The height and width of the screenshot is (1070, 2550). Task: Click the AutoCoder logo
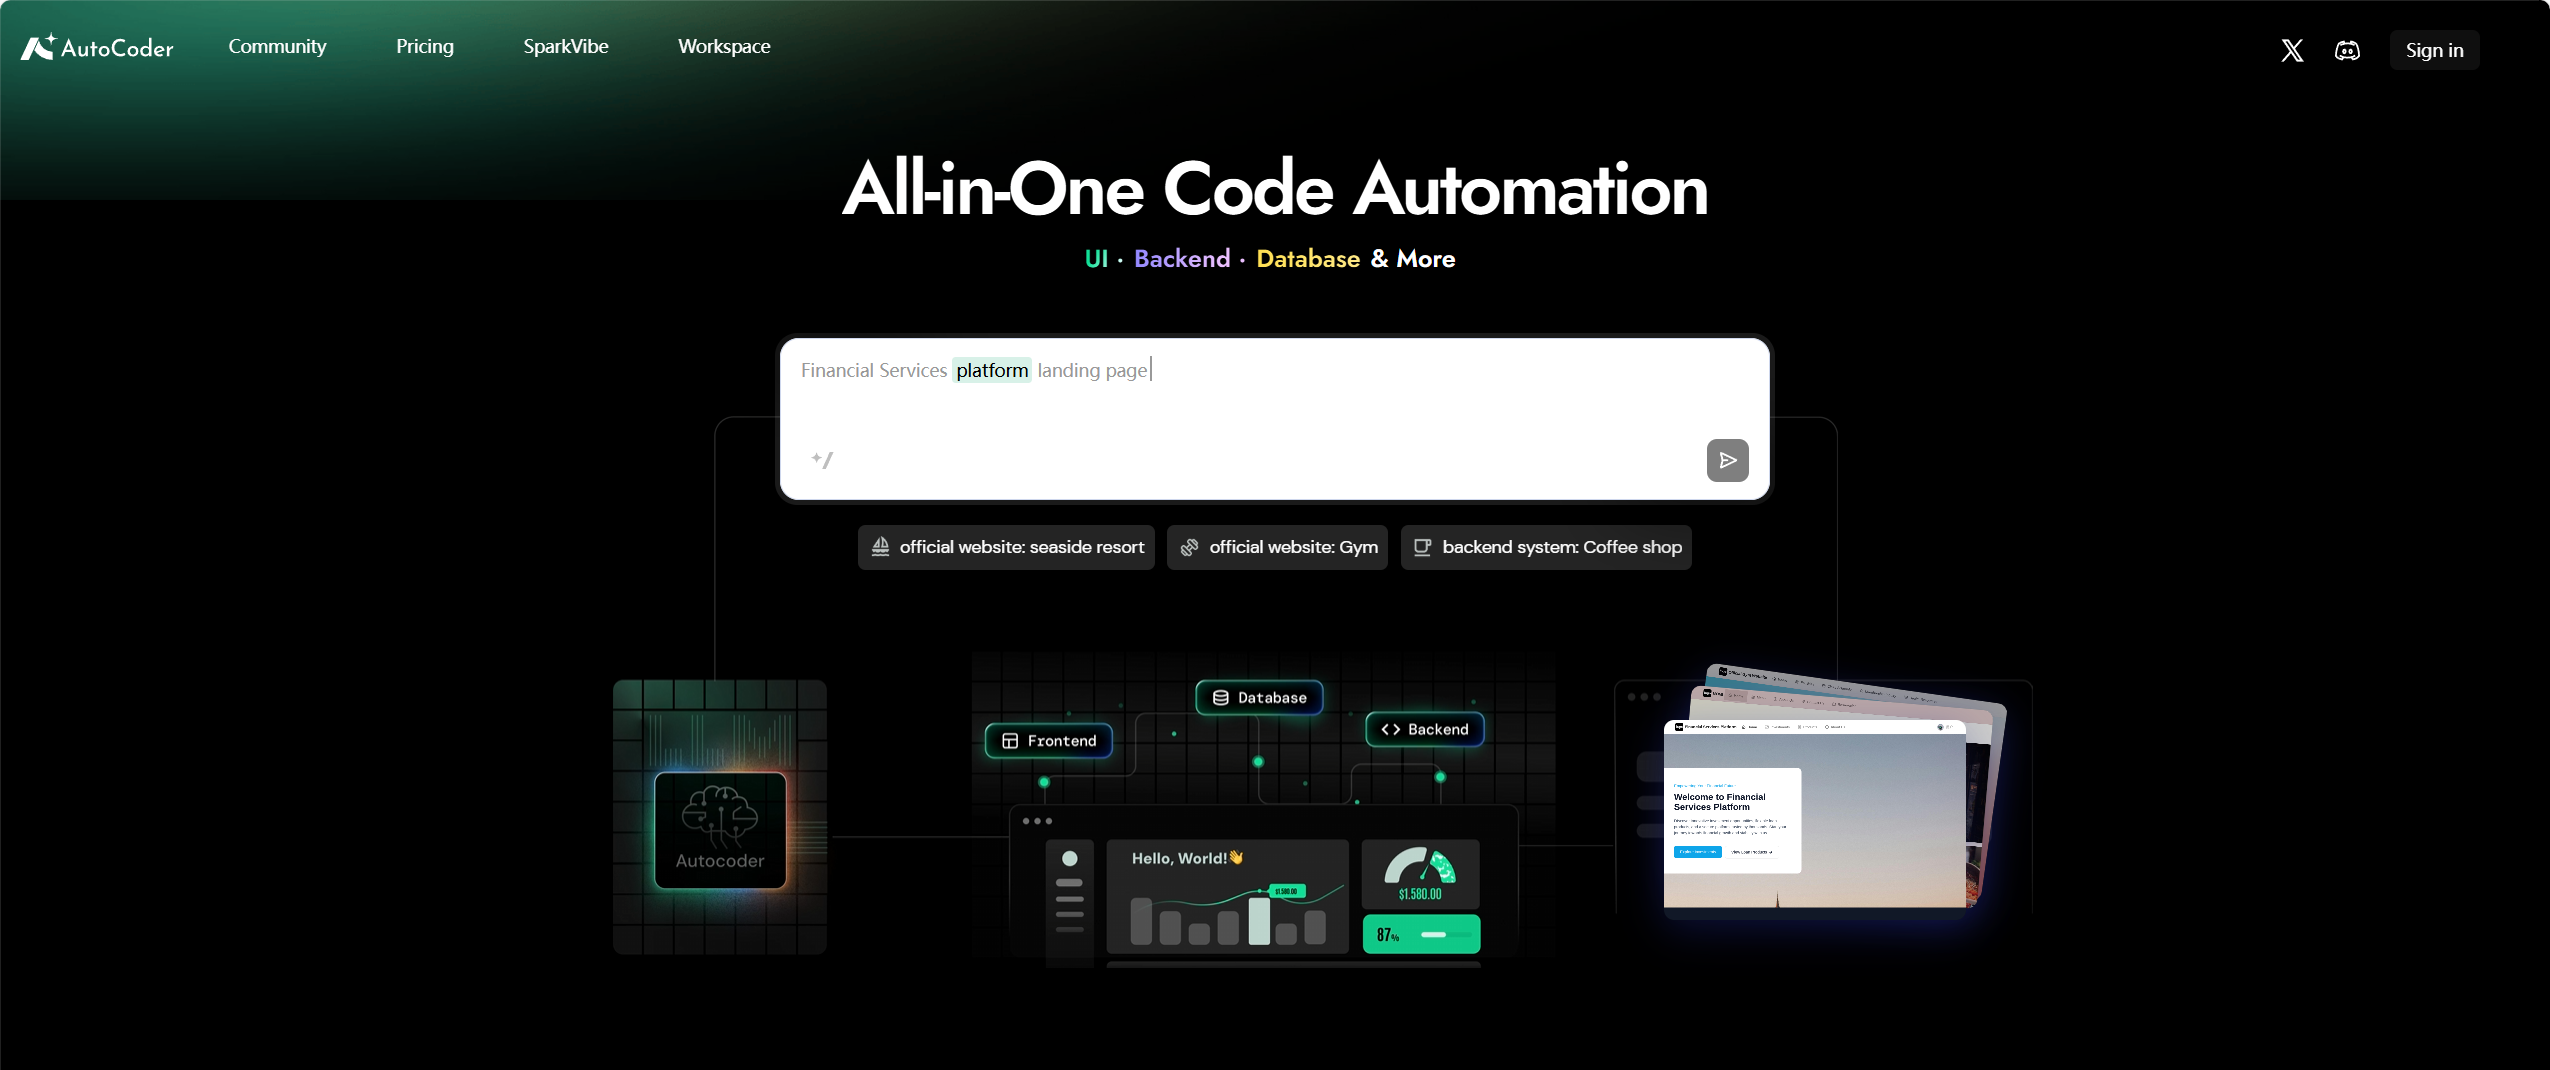tap(97, 47)
